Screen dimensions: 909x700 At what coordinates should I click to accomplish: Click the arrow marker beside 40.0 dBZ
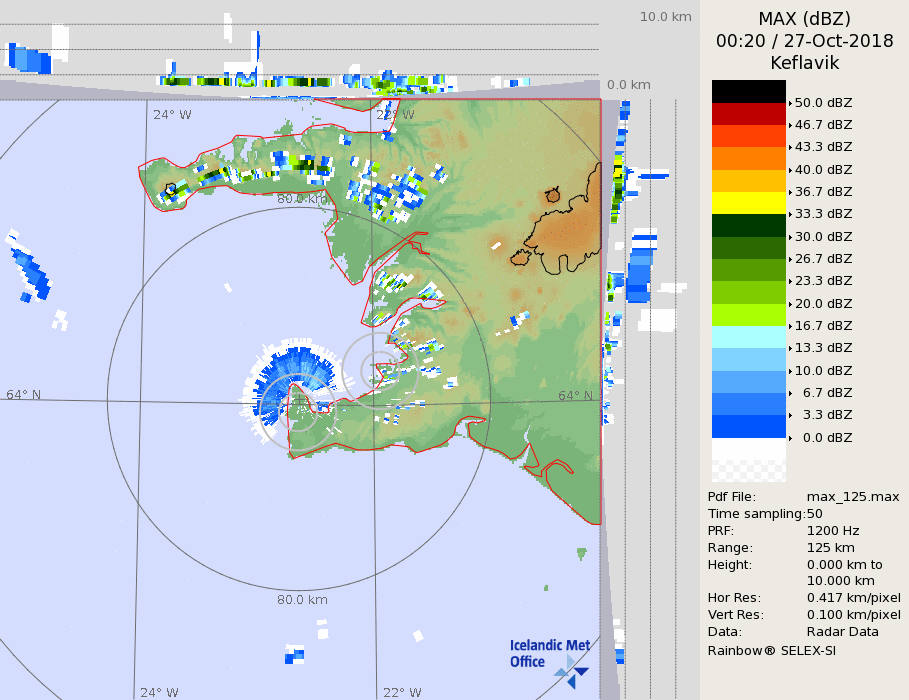[790, 170]
